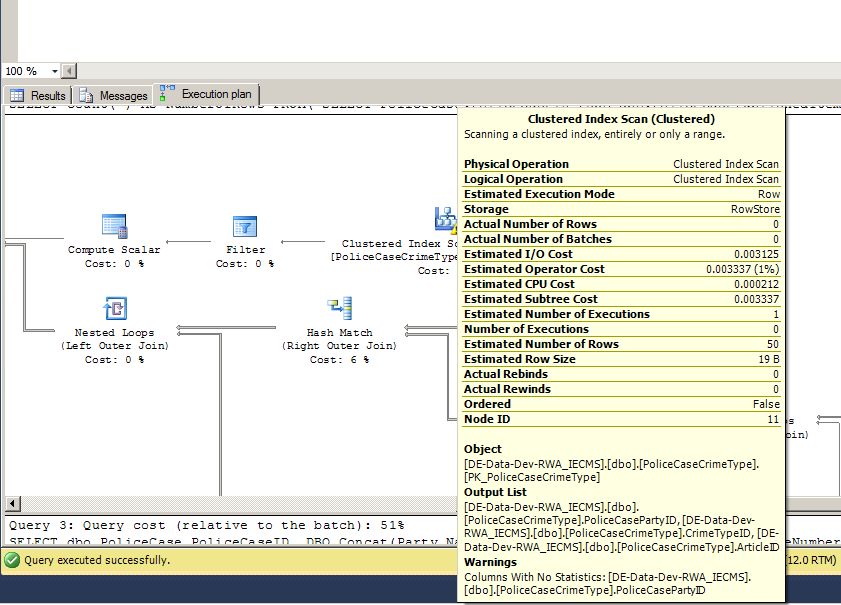Click the 'Estimated CPU Cost' tooltip row
This screenshot has height=605, width=841.
coord(622,284)
